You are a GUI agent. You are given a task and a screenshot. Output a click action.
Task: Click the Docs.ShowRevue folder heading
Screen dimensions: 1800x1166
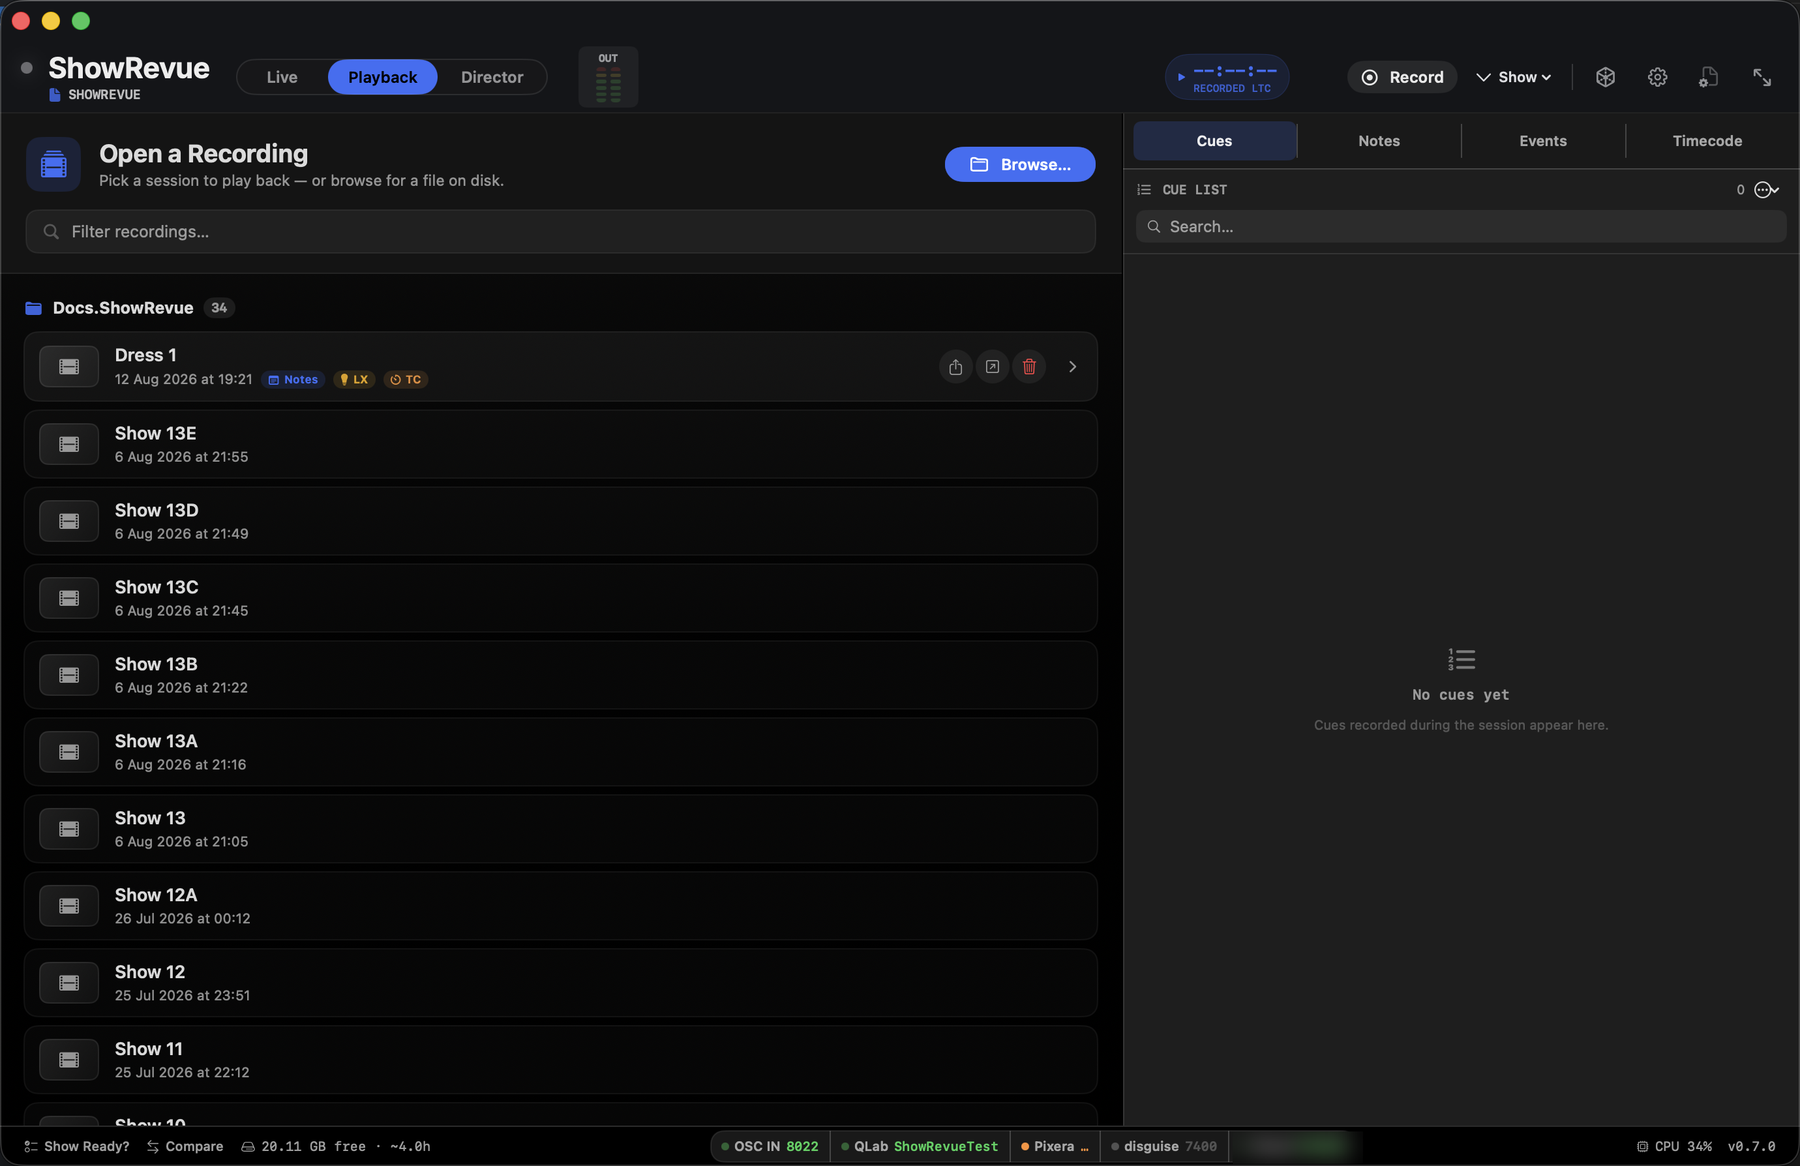click(123, 308)
